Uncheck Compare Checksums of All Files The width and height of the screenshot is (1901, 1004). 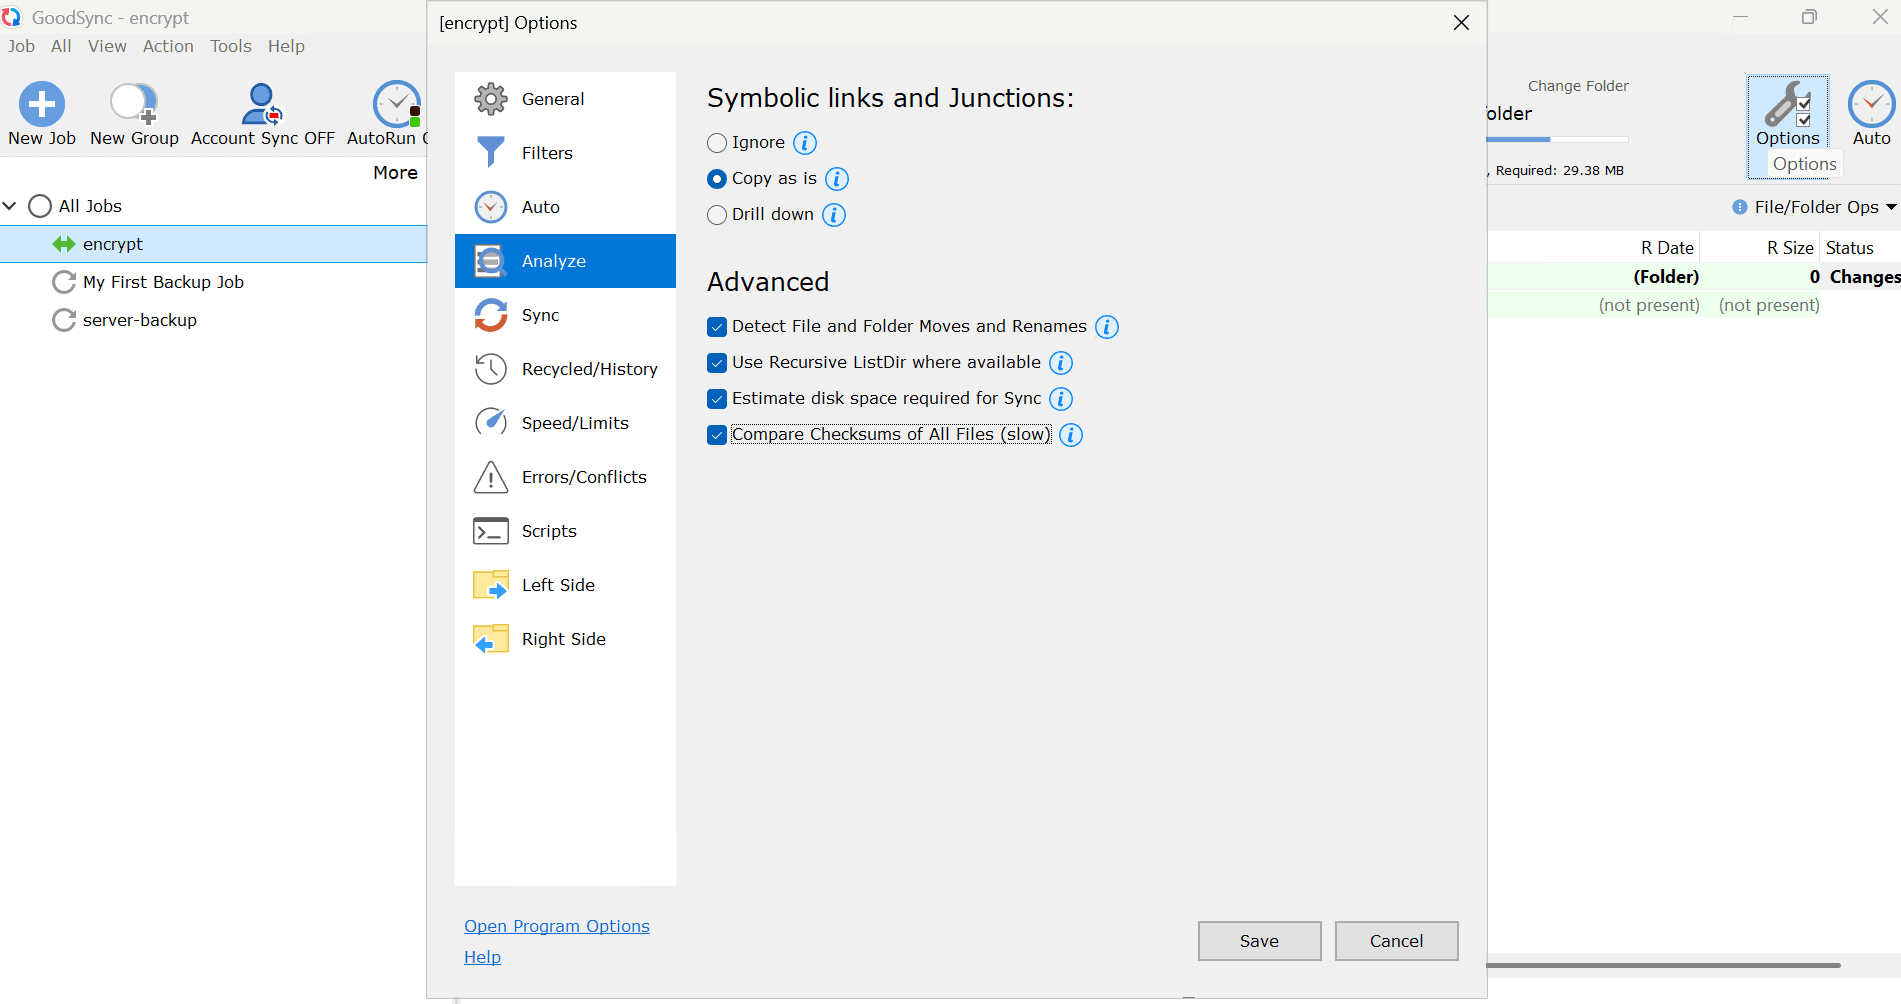[717, 435]
